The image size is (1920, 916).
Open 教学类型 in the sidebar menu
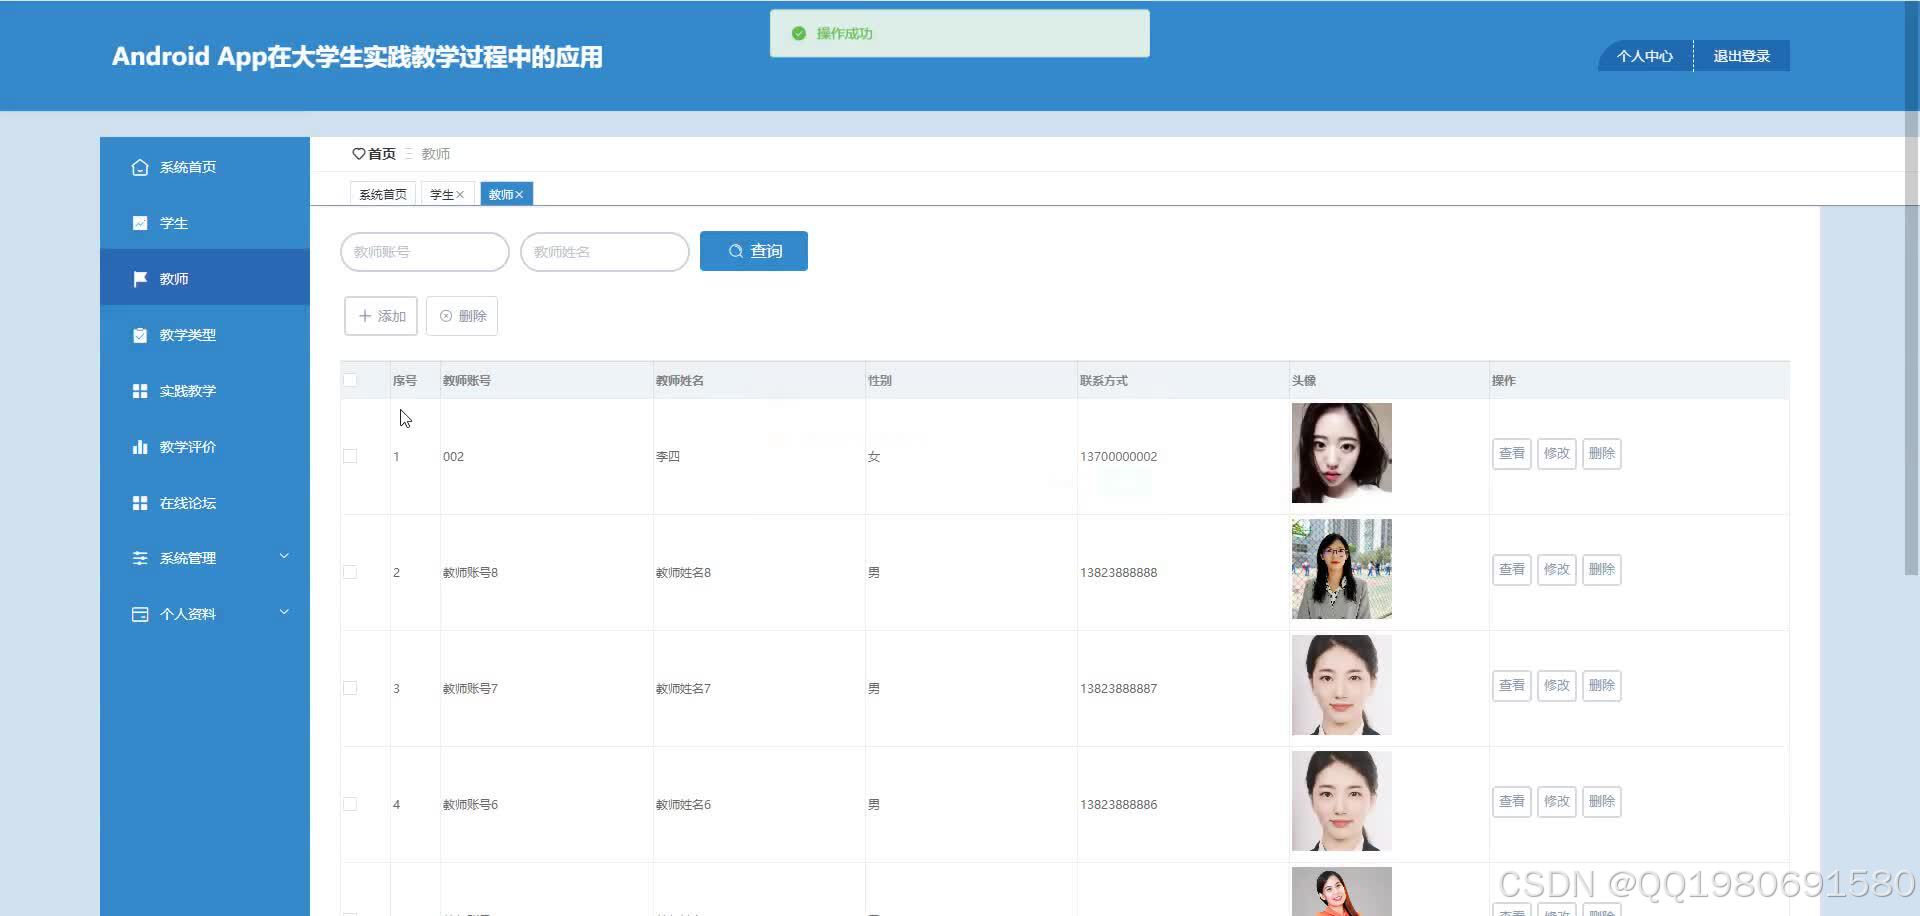coord(205,335)
